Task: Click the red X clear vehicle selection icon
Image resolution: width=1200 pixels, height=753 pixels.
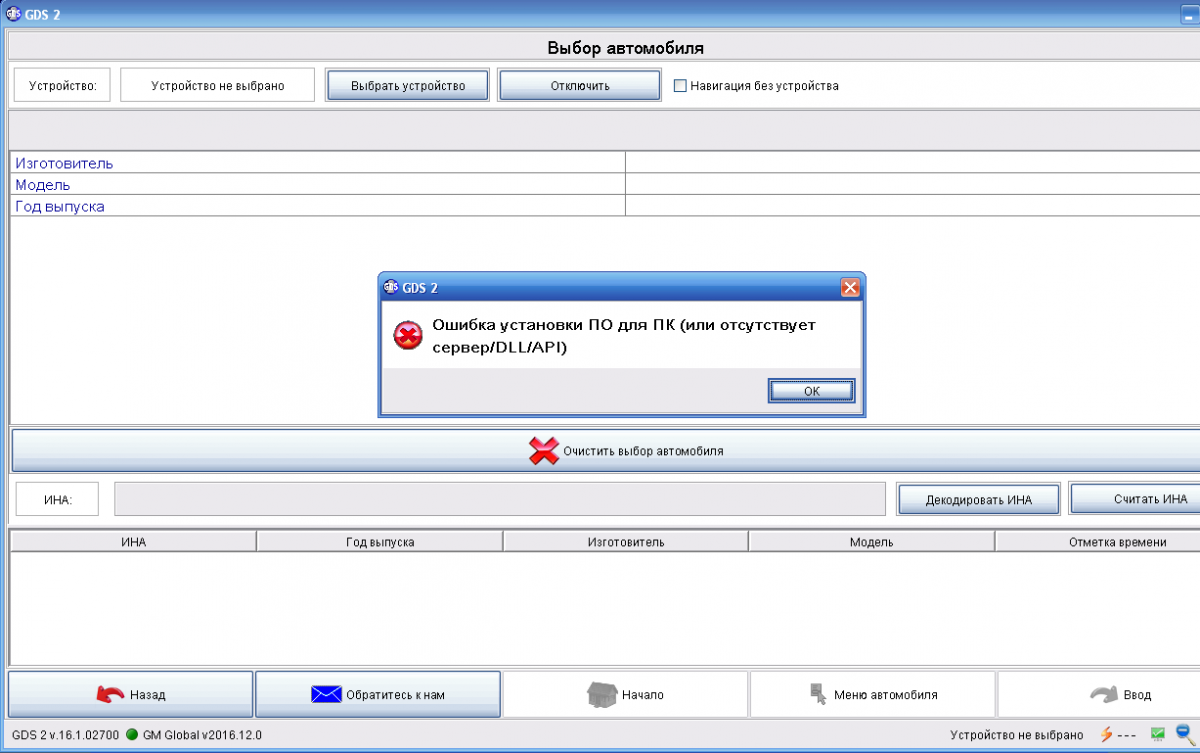Action: (x=543, y=451)
